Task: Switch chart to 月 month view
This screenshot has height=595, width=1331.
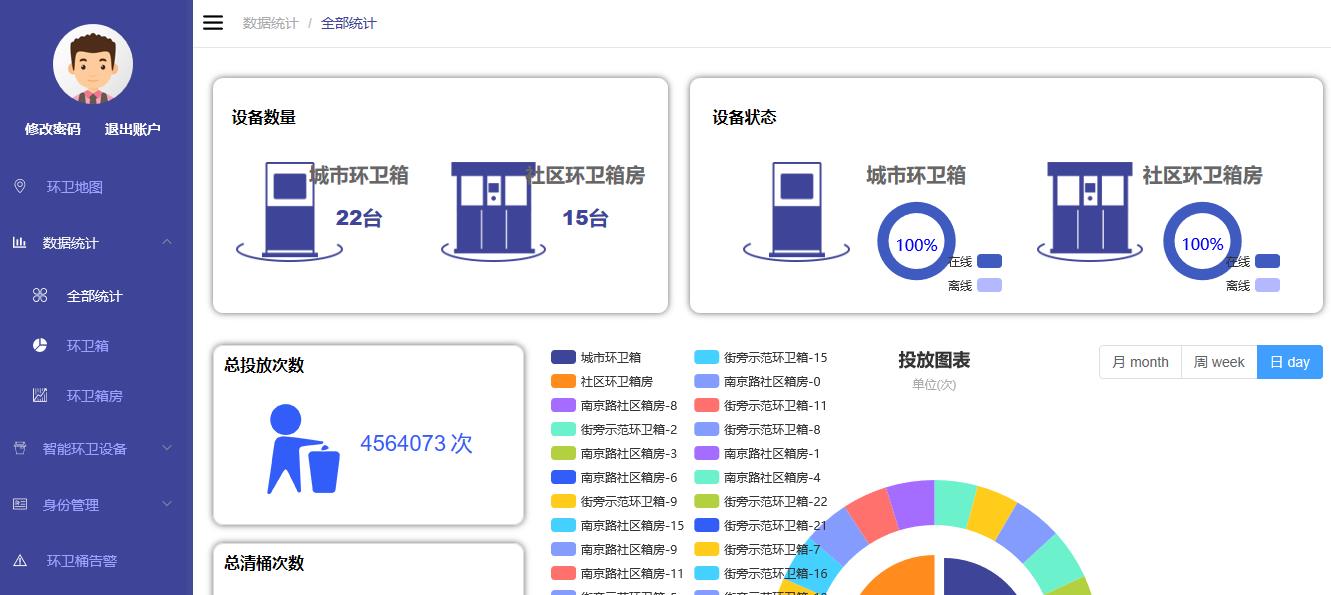Action: click(x=1140, y=362)
